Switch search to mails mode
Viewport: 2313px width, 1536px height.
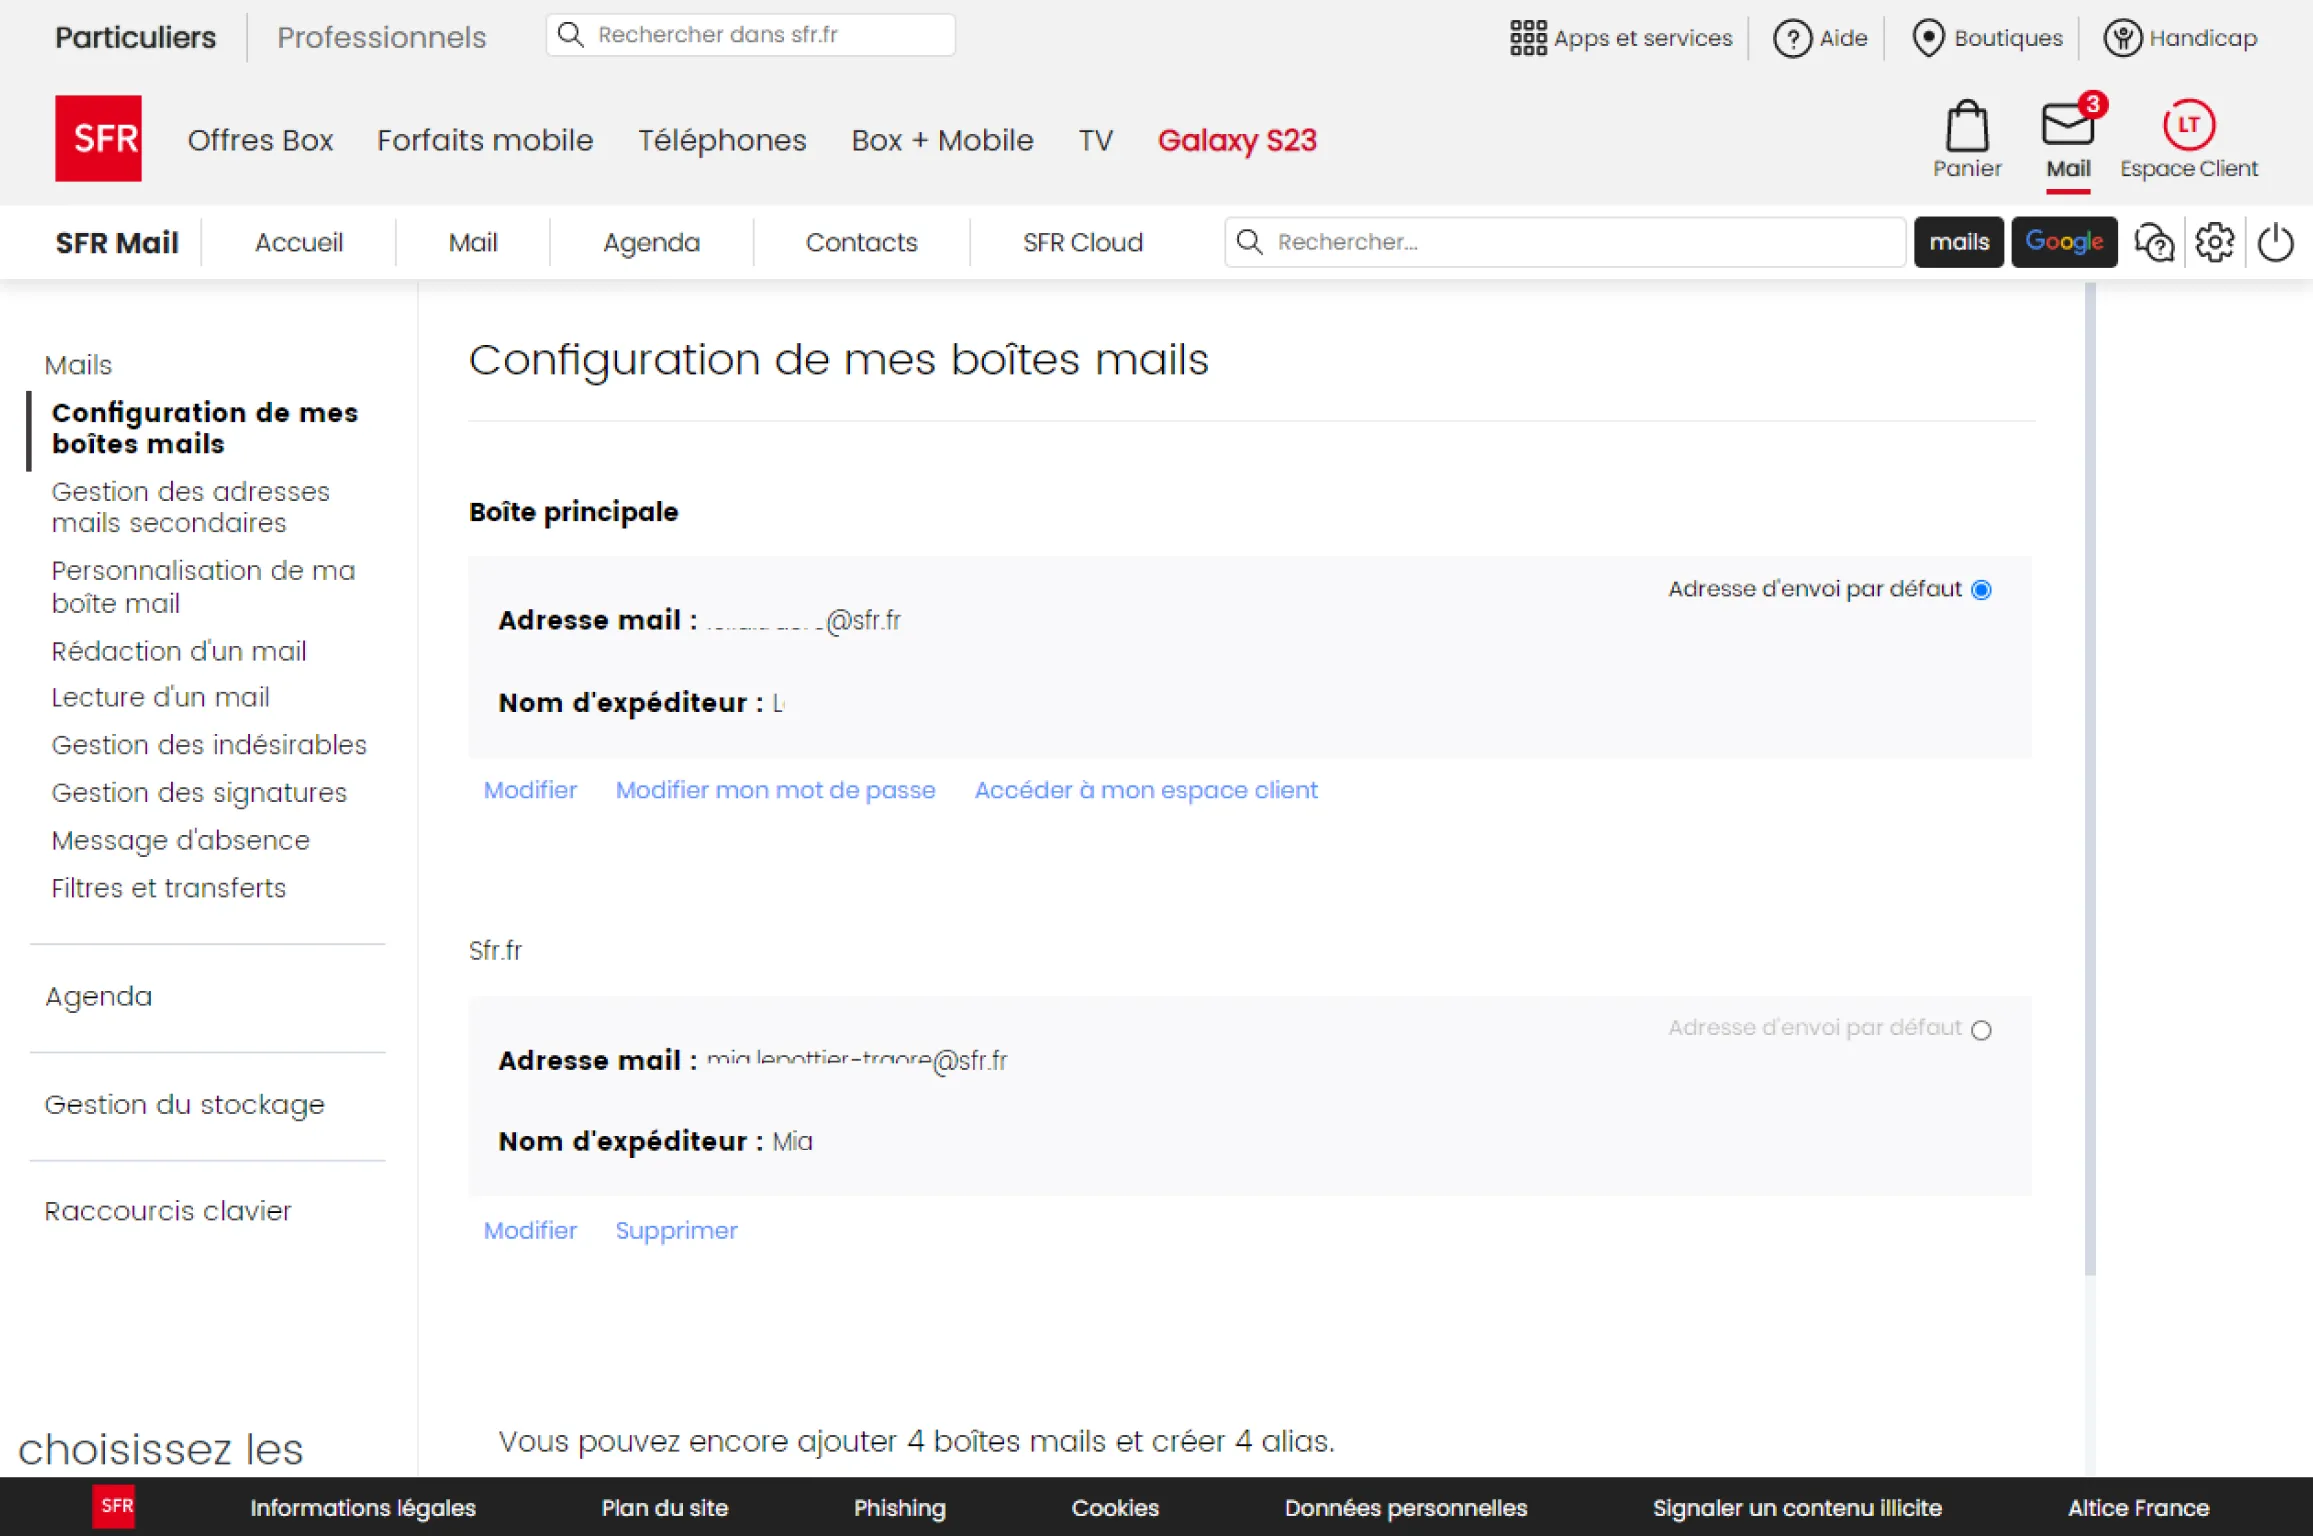click(x=1958, y=242)
